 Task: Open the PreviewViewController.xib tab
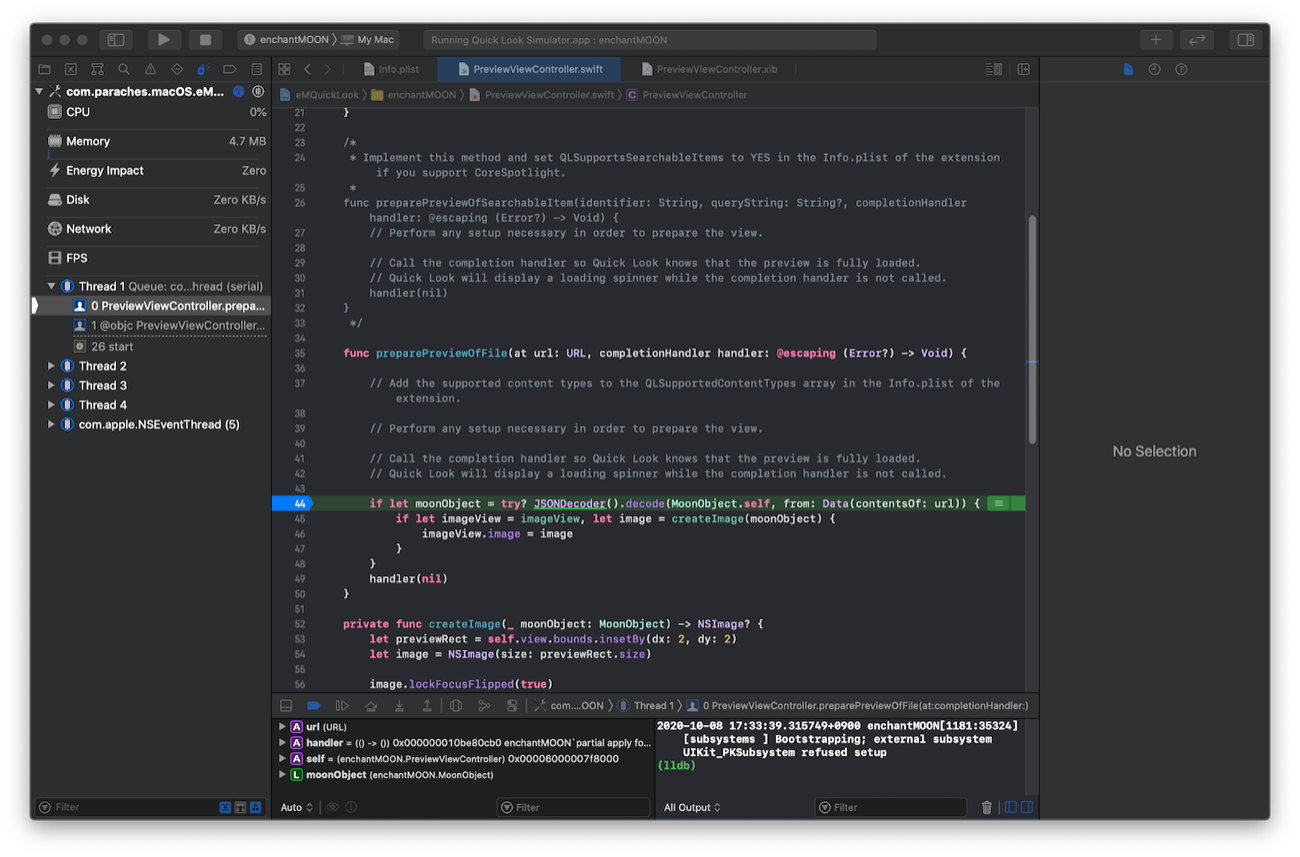pyautogui.click(x=708, y=70)
